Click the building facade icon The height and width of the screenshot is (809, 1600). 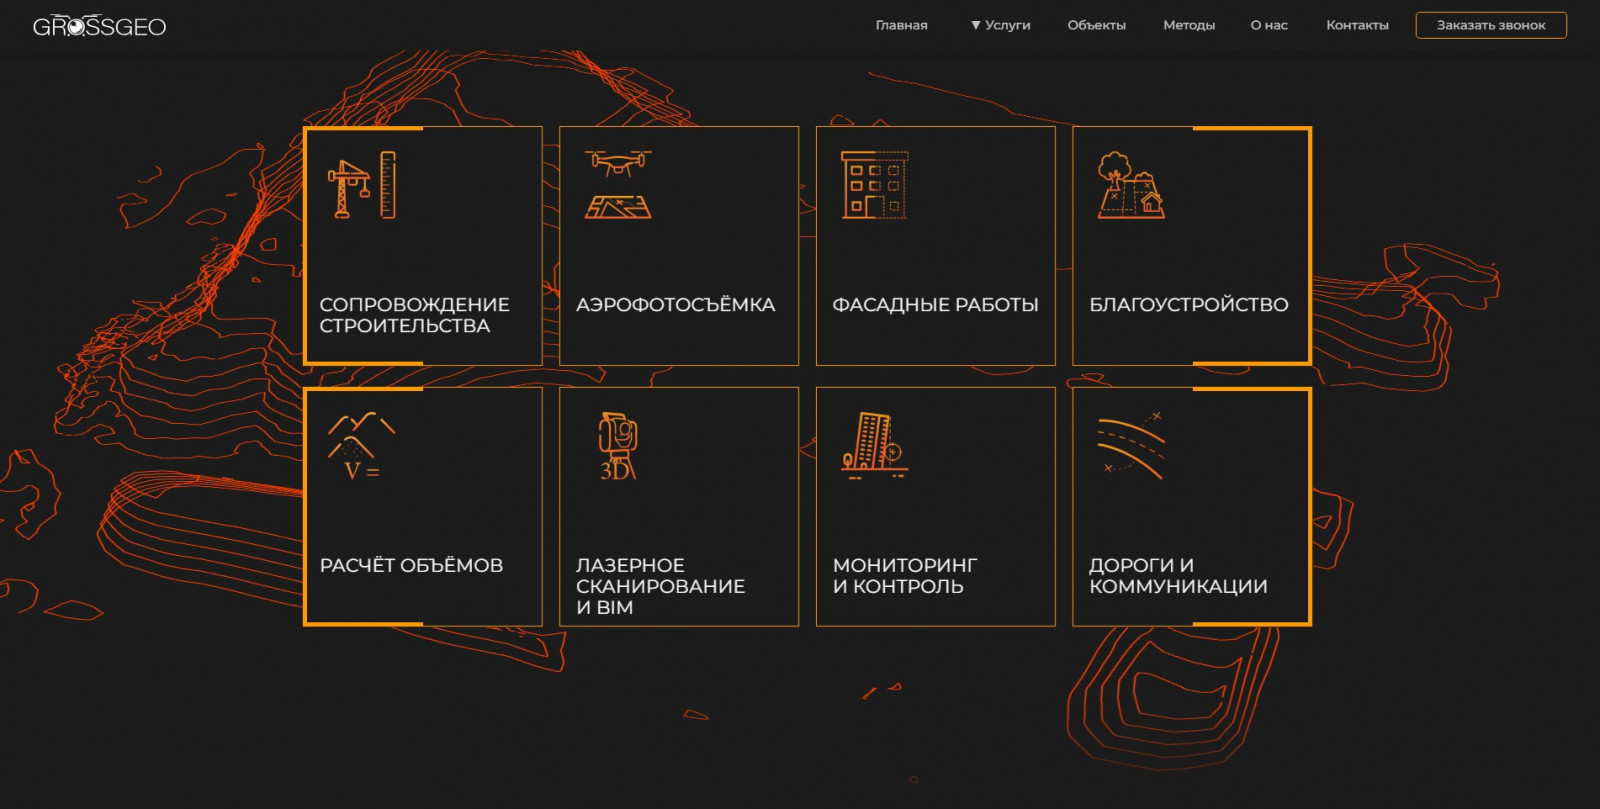point(875,185)
